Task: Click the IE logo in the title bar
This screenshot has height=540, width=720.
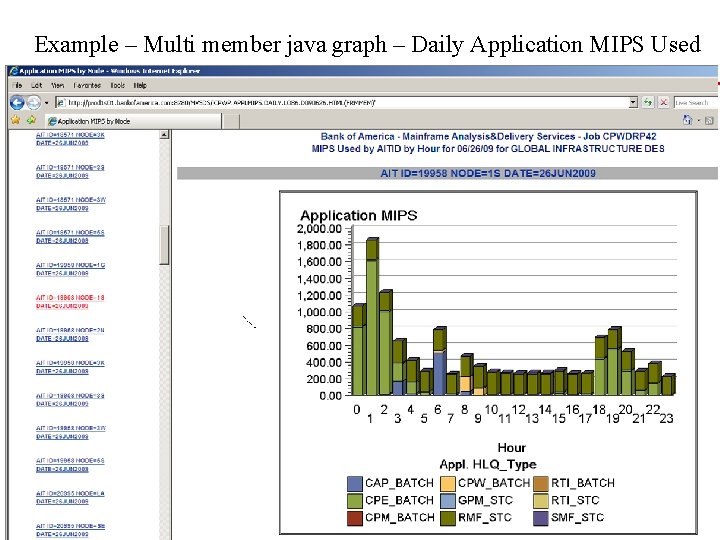Action: click(14, 71)
